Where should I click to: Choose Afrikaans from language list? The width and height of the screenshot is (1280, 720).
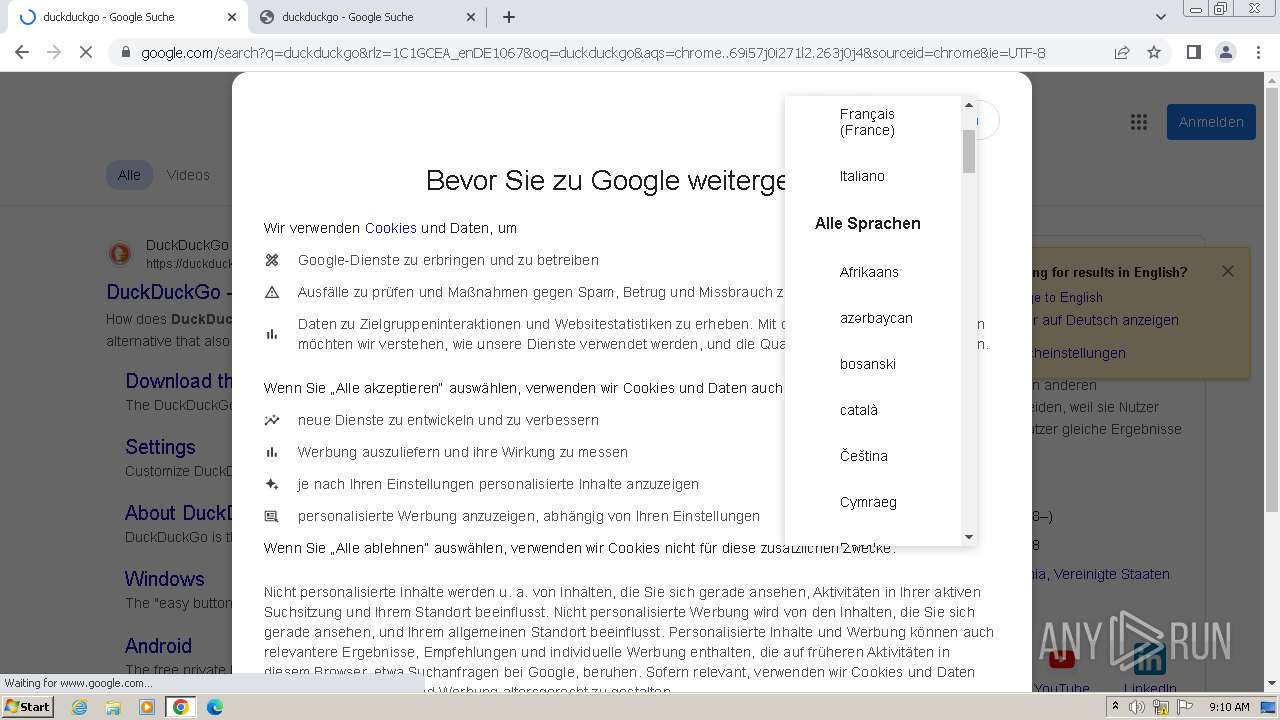[x=873, y=272]
